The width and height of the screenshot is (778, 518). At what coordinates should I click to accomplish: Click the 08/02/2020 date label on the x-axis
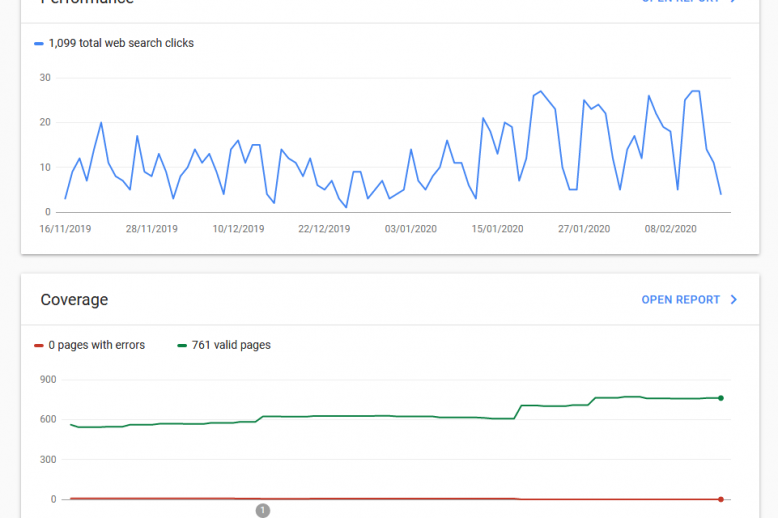pyautogui.click(x=670, y=229)
